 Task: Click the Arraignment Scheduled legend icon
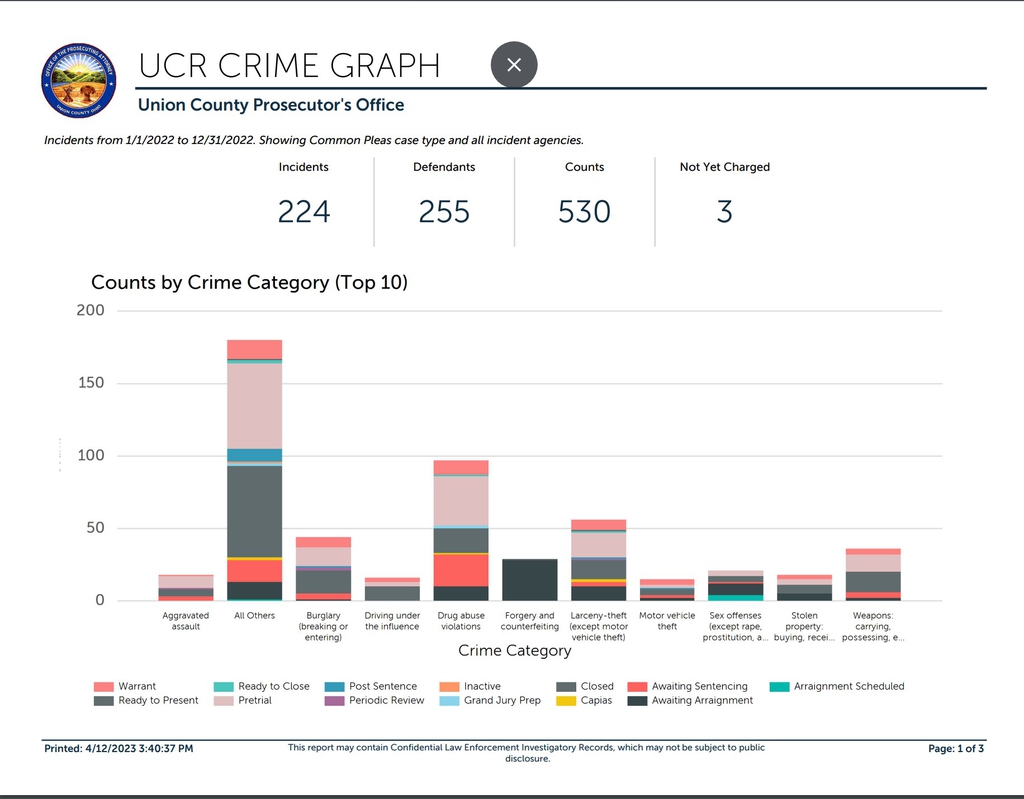[780, 687]
